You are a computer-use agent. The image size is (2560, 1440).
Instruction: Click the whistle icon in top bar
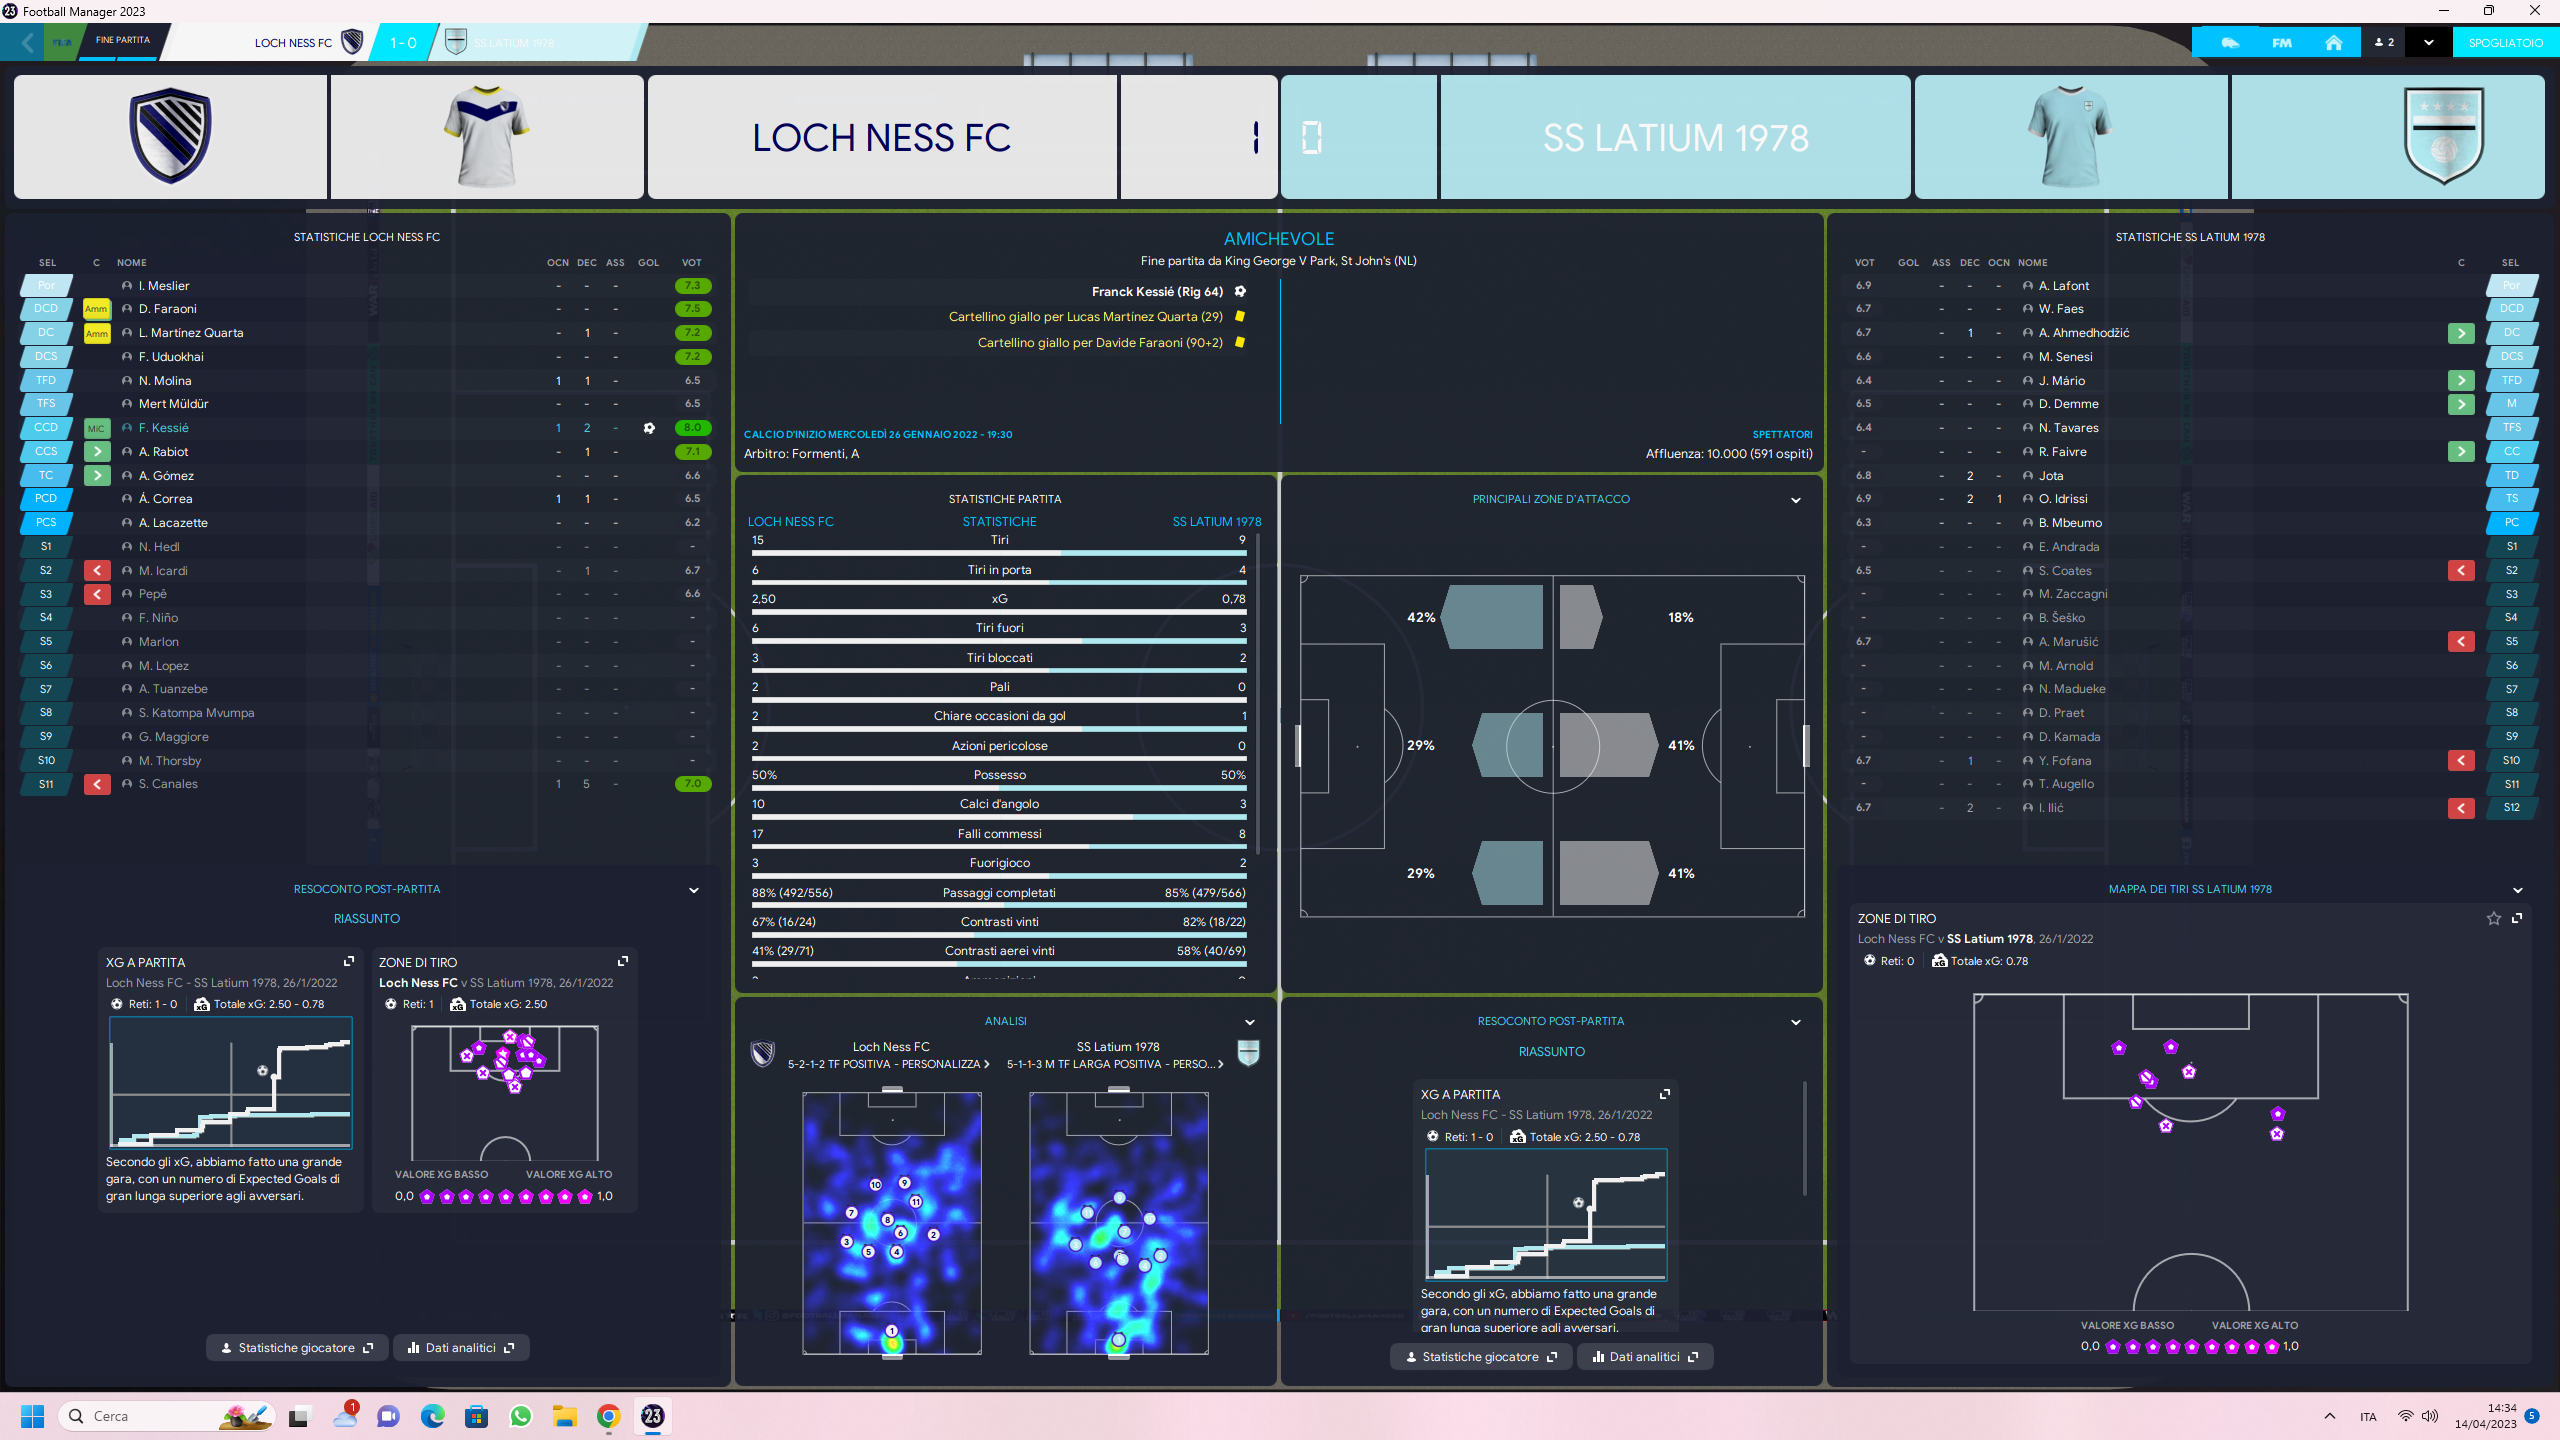[2230, 43]
